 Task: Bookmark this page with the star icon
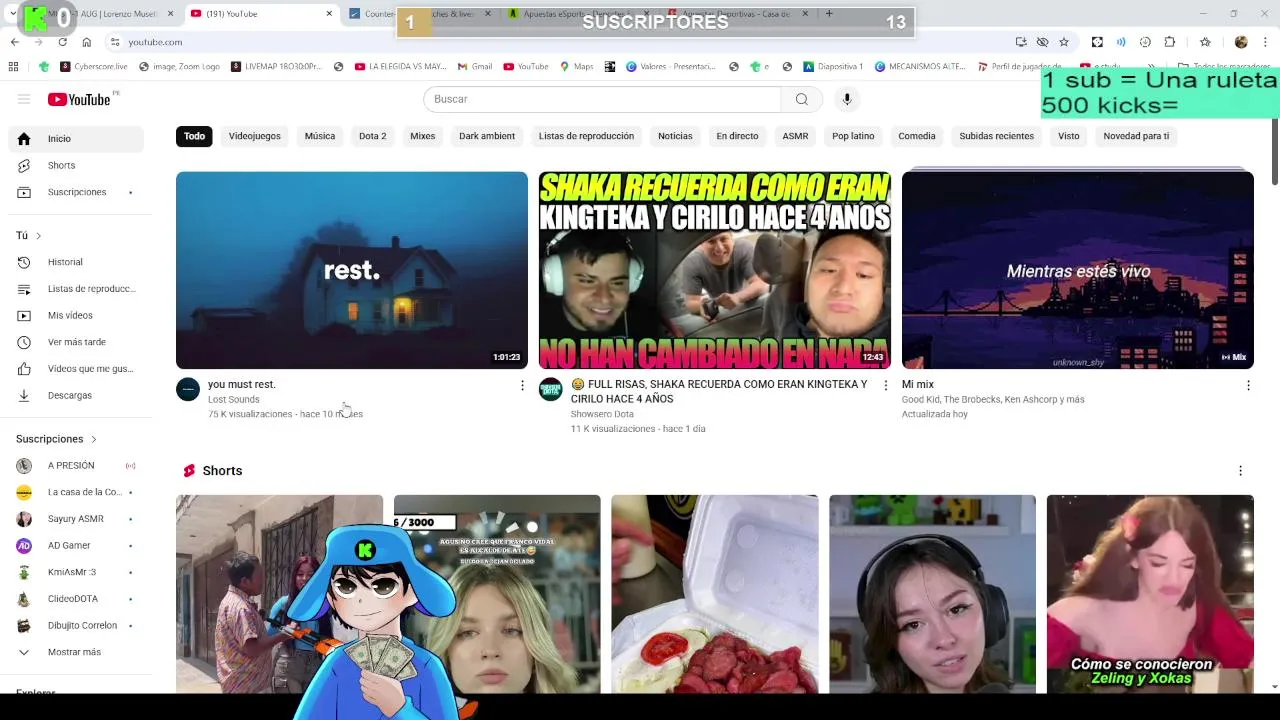(x=1064, y=42)
